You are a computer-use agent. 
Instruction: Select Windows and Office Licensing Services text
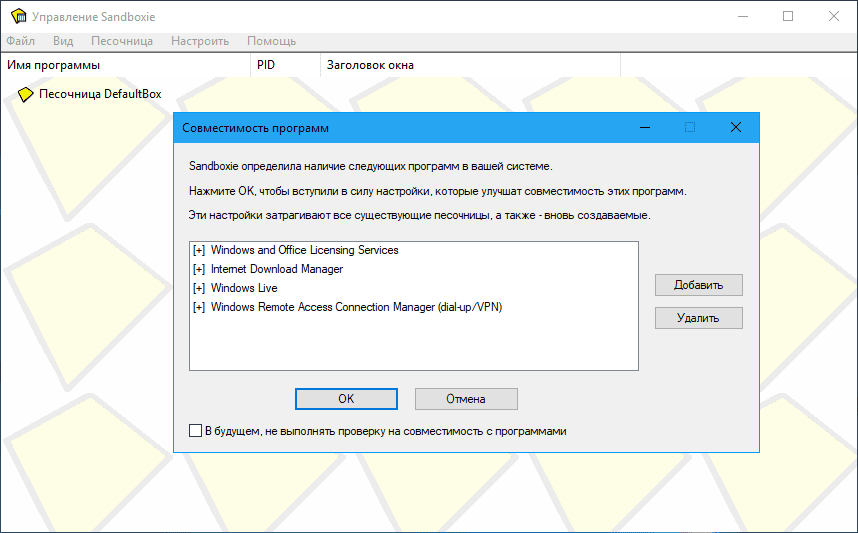click(304, 250)
